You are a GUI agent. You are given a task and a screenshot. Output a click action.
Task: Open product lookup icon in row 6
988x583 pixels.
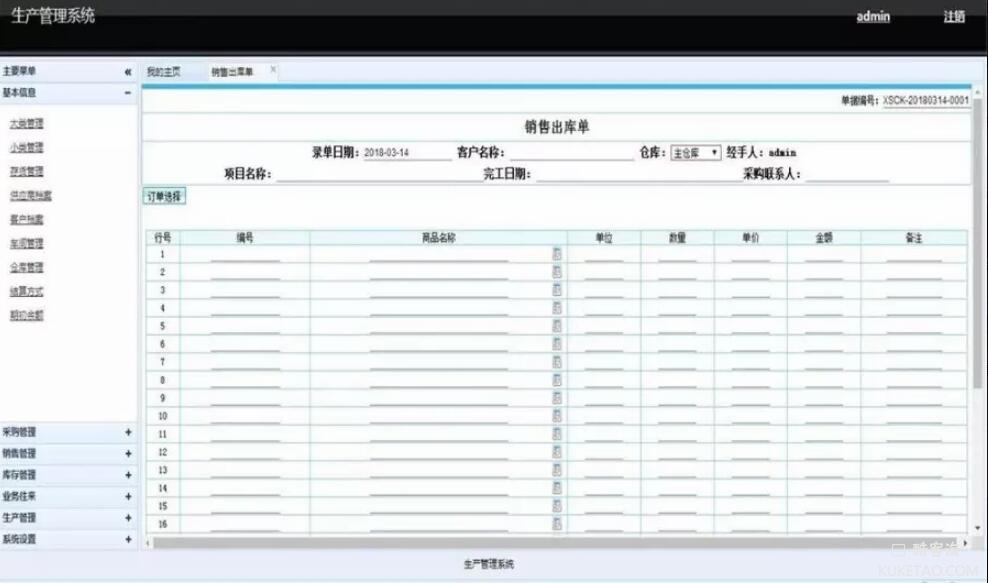coord(557,344)
